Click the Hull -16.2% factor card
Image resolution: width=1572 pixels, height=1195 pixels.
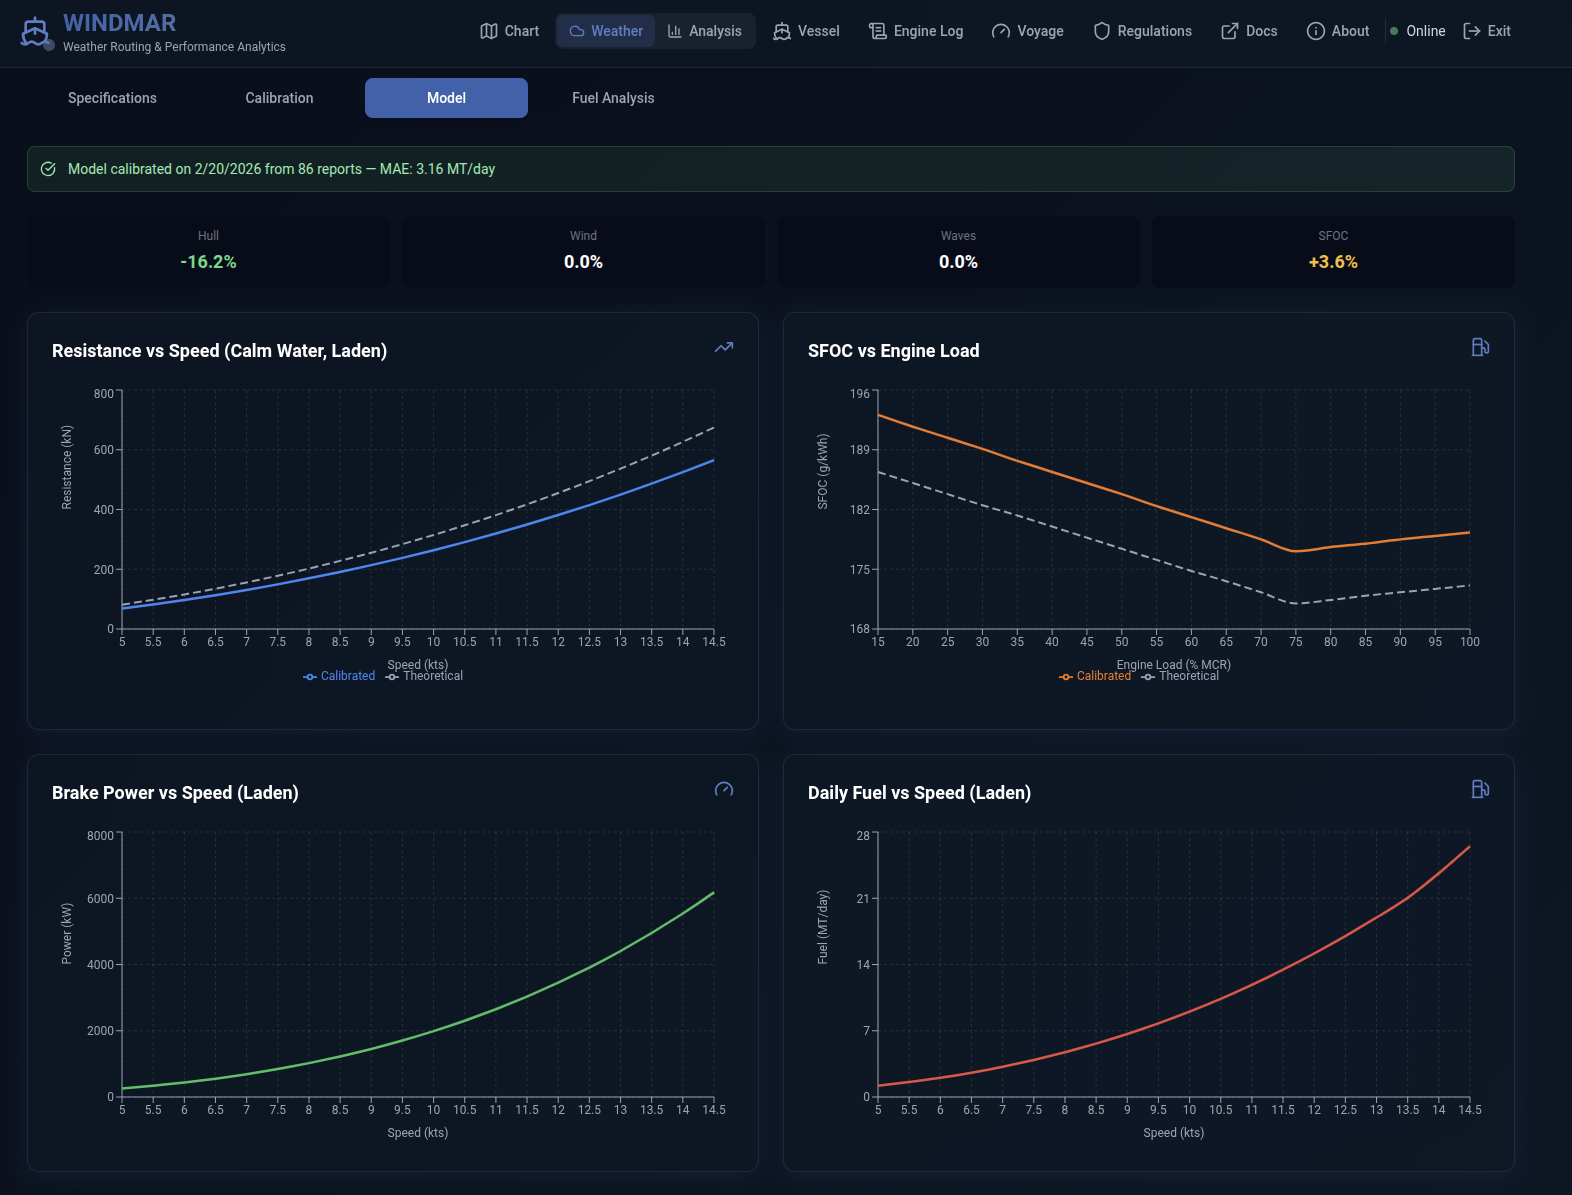click(208, 252)
